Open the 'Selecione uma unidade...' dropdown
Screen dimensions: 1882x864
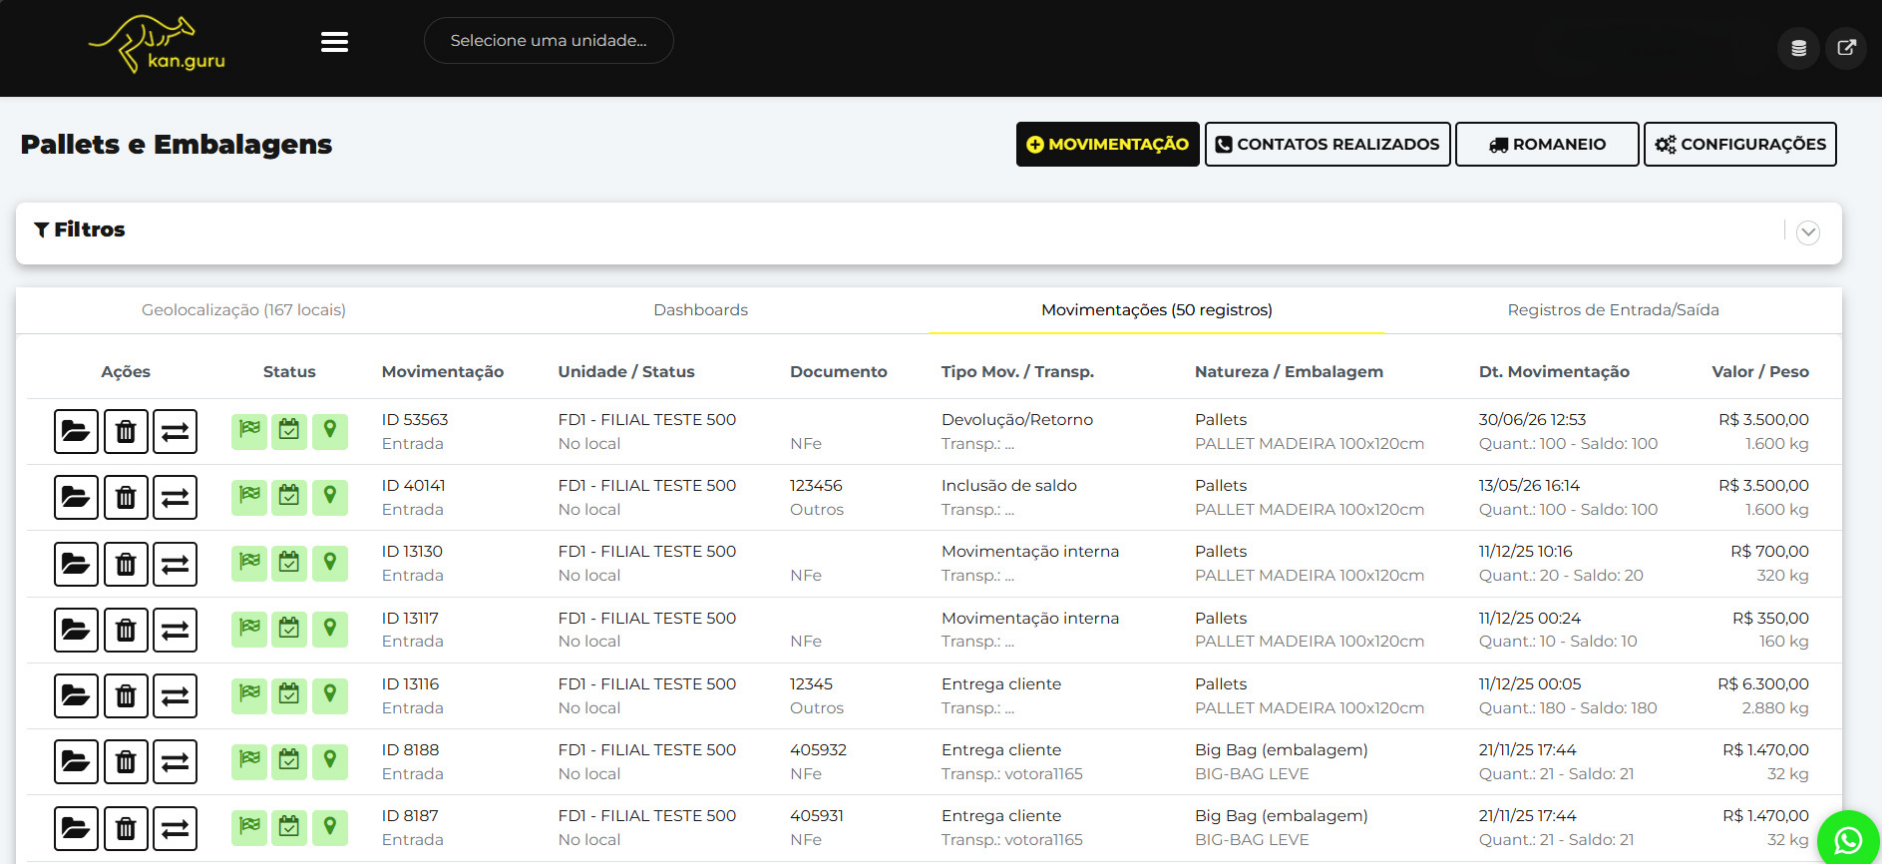tap(549, 41)
